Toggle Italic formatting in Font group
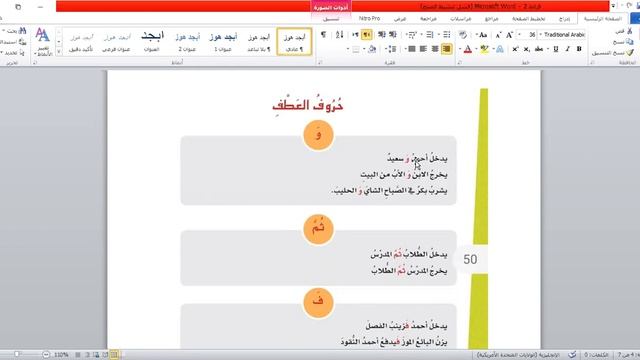This screenshot has width=640, height=360. (x=567, y=49)
